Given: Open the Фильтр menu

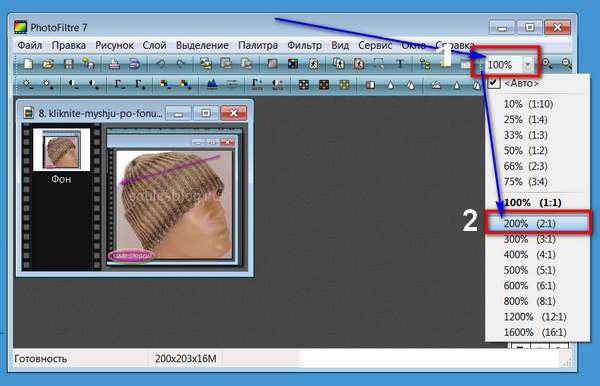Looking at the screenshot, I should (305, 45).
